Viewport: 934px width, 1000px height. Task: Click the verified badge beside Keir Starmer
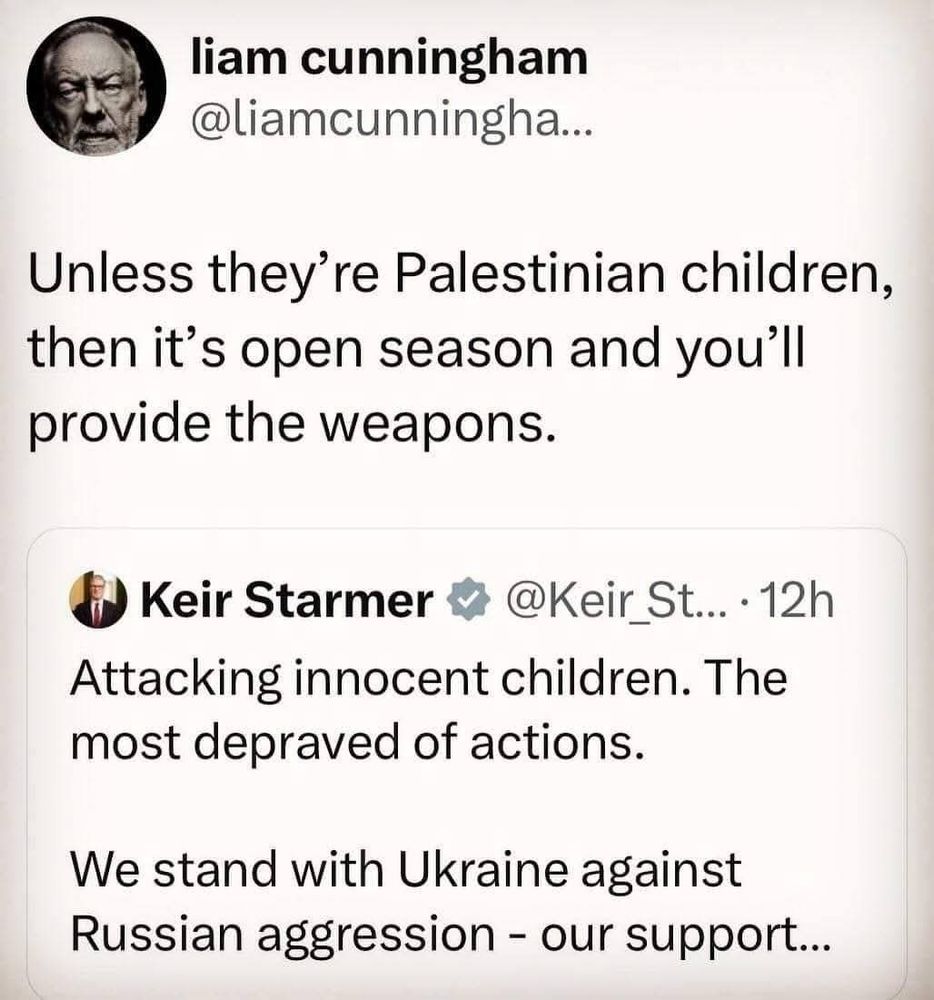(469, 600)
